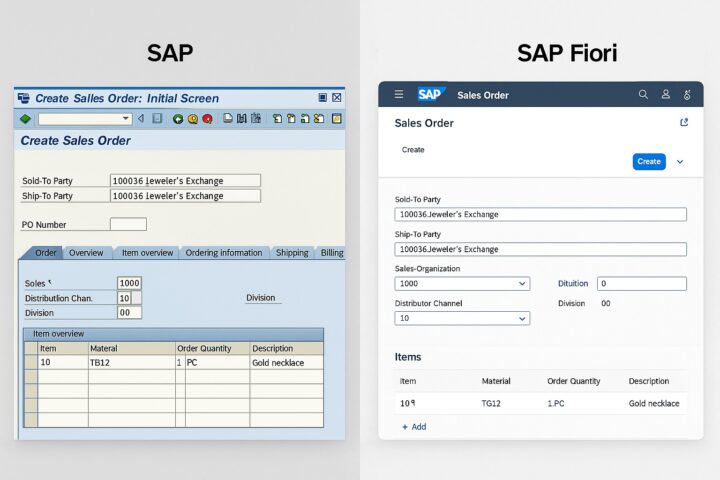The width and height of the screenshot is (720, 480).
Task: Click the SAP logo in Fiori header
Action: [431, 94]
